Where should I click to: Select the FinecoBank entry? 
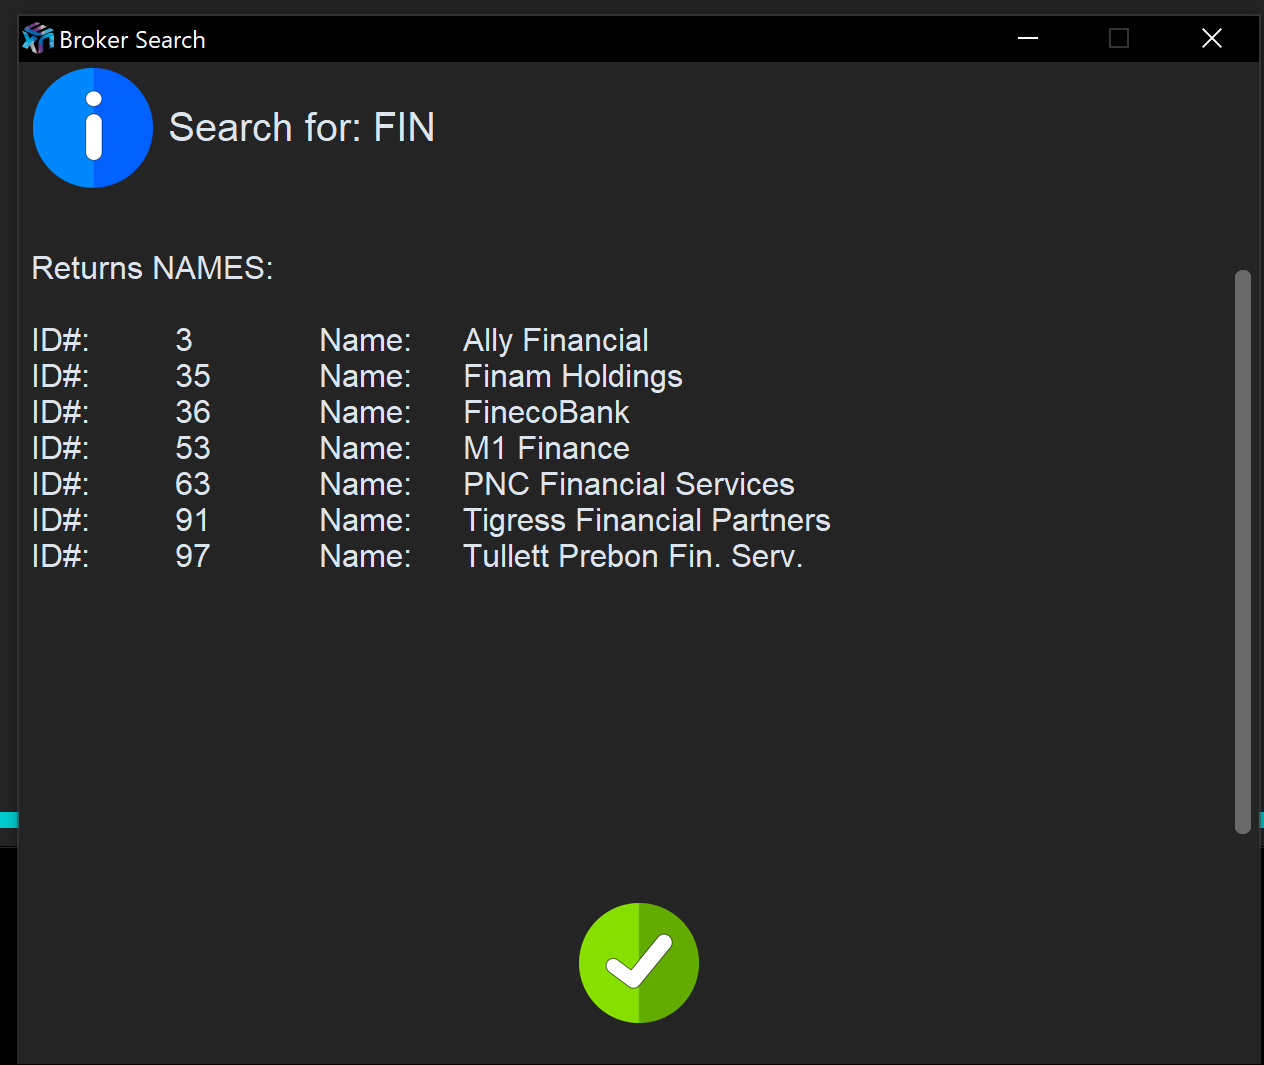pos(546,413)
